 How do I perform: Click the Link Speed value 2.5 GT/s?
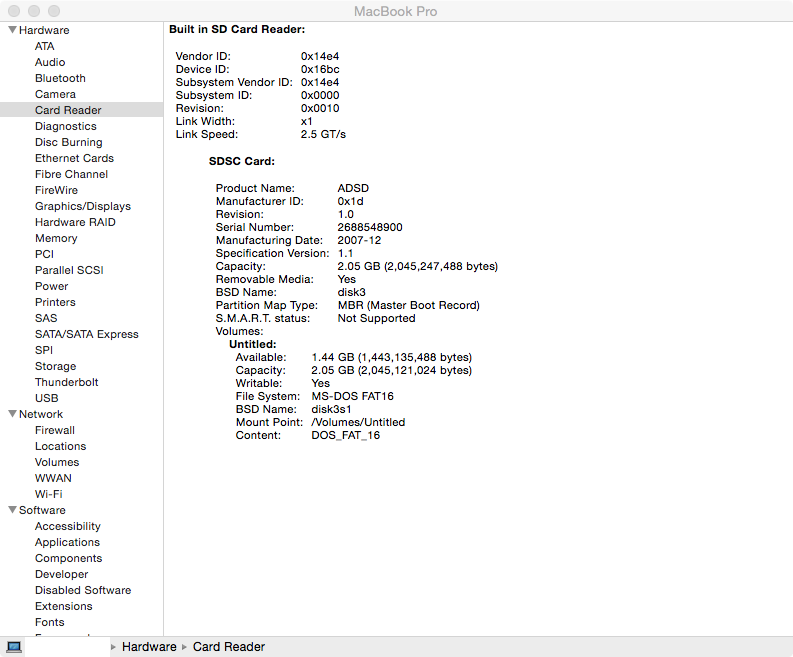click(x=323, y=135)
